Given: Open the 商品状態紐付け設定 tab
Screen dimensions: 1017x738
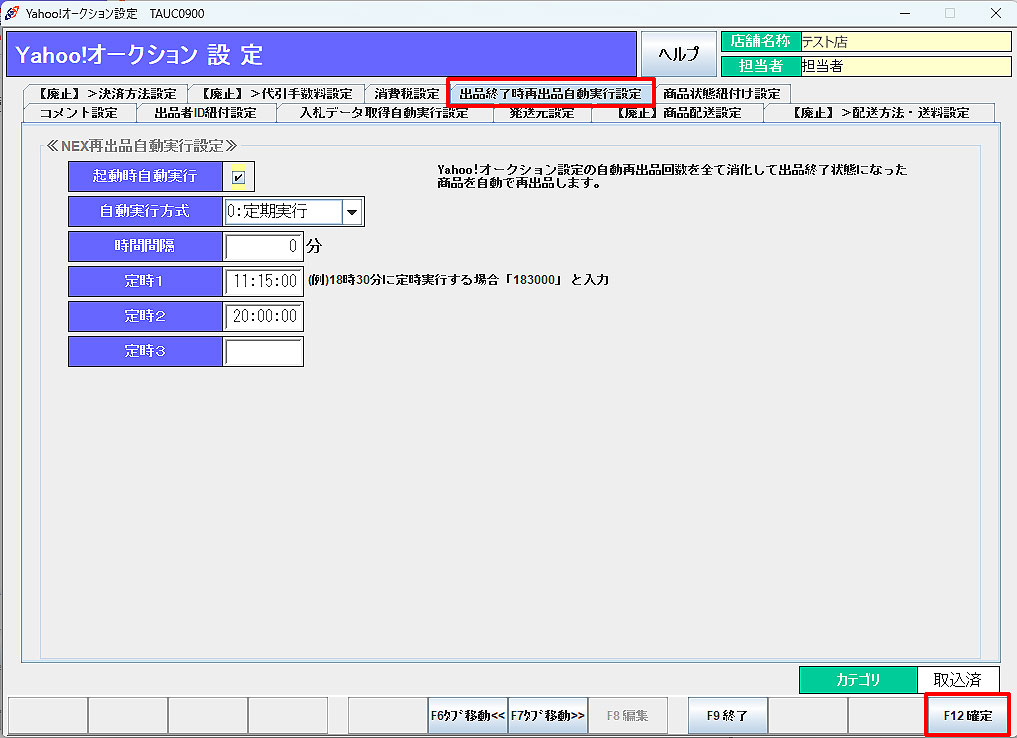Looking at the screenshot, I should [721, 94].
